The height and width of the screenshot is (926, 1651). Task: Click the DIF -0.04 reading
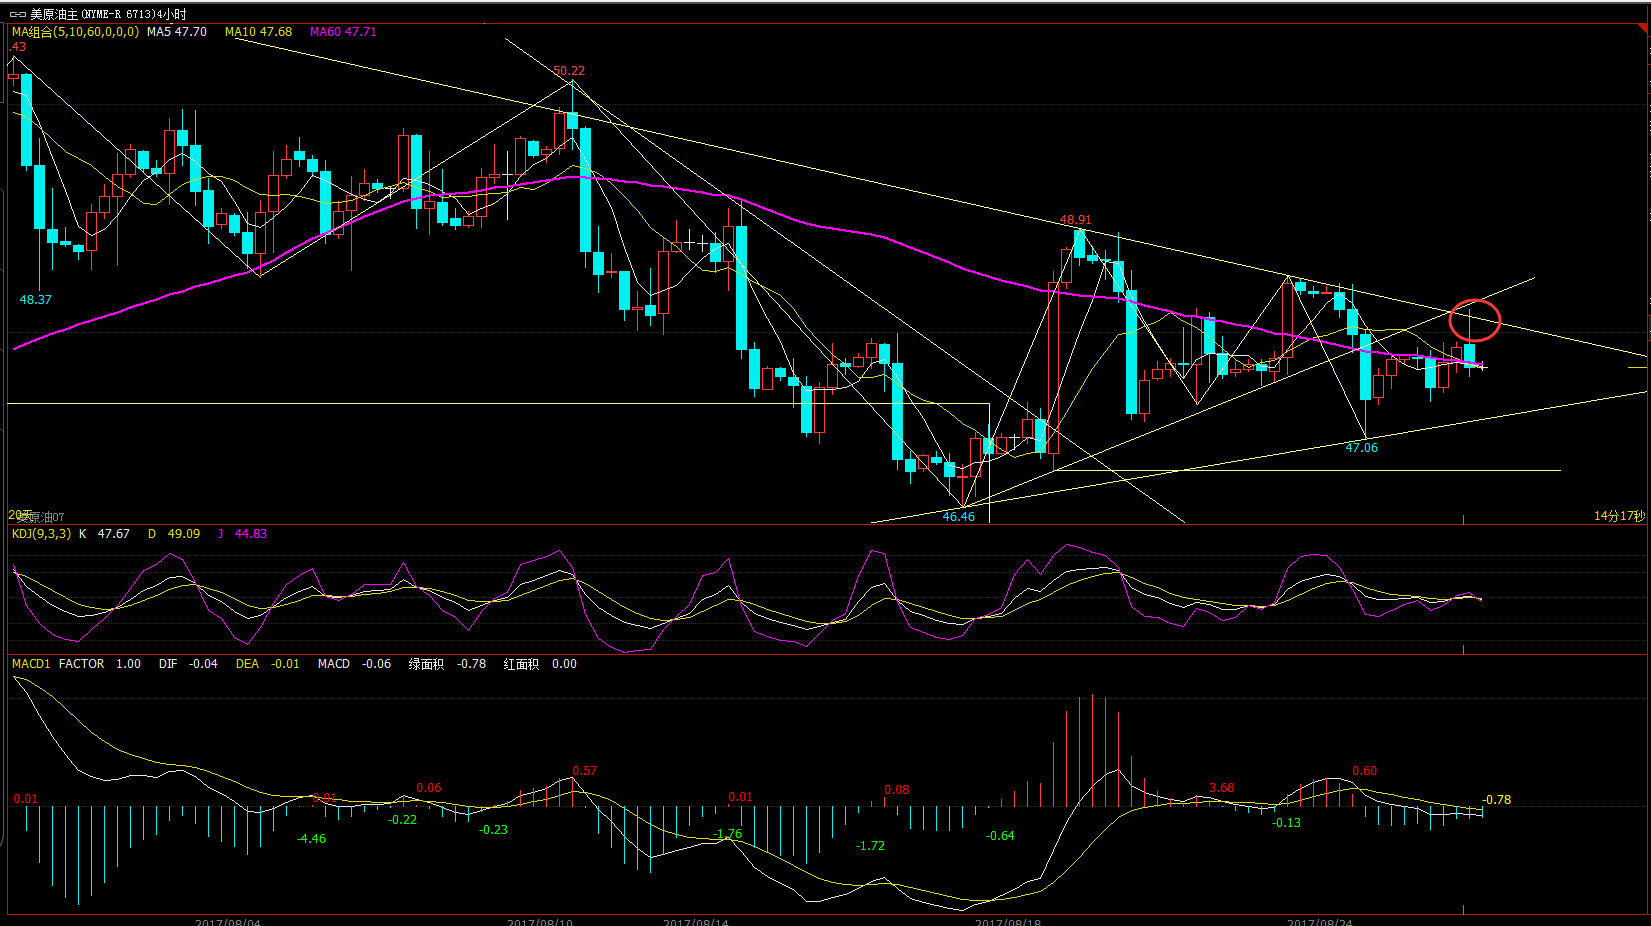(188, 664)
